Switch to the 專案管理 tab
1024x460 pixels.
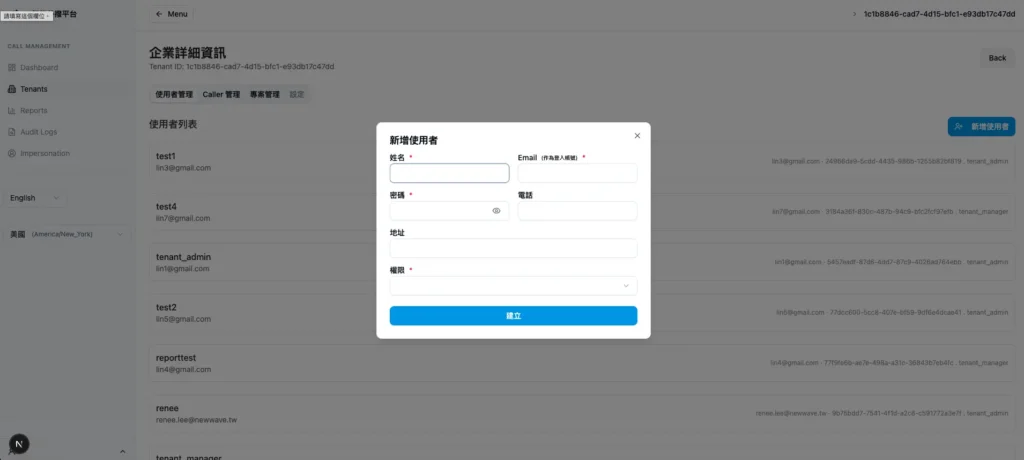[x=264, y=94]
